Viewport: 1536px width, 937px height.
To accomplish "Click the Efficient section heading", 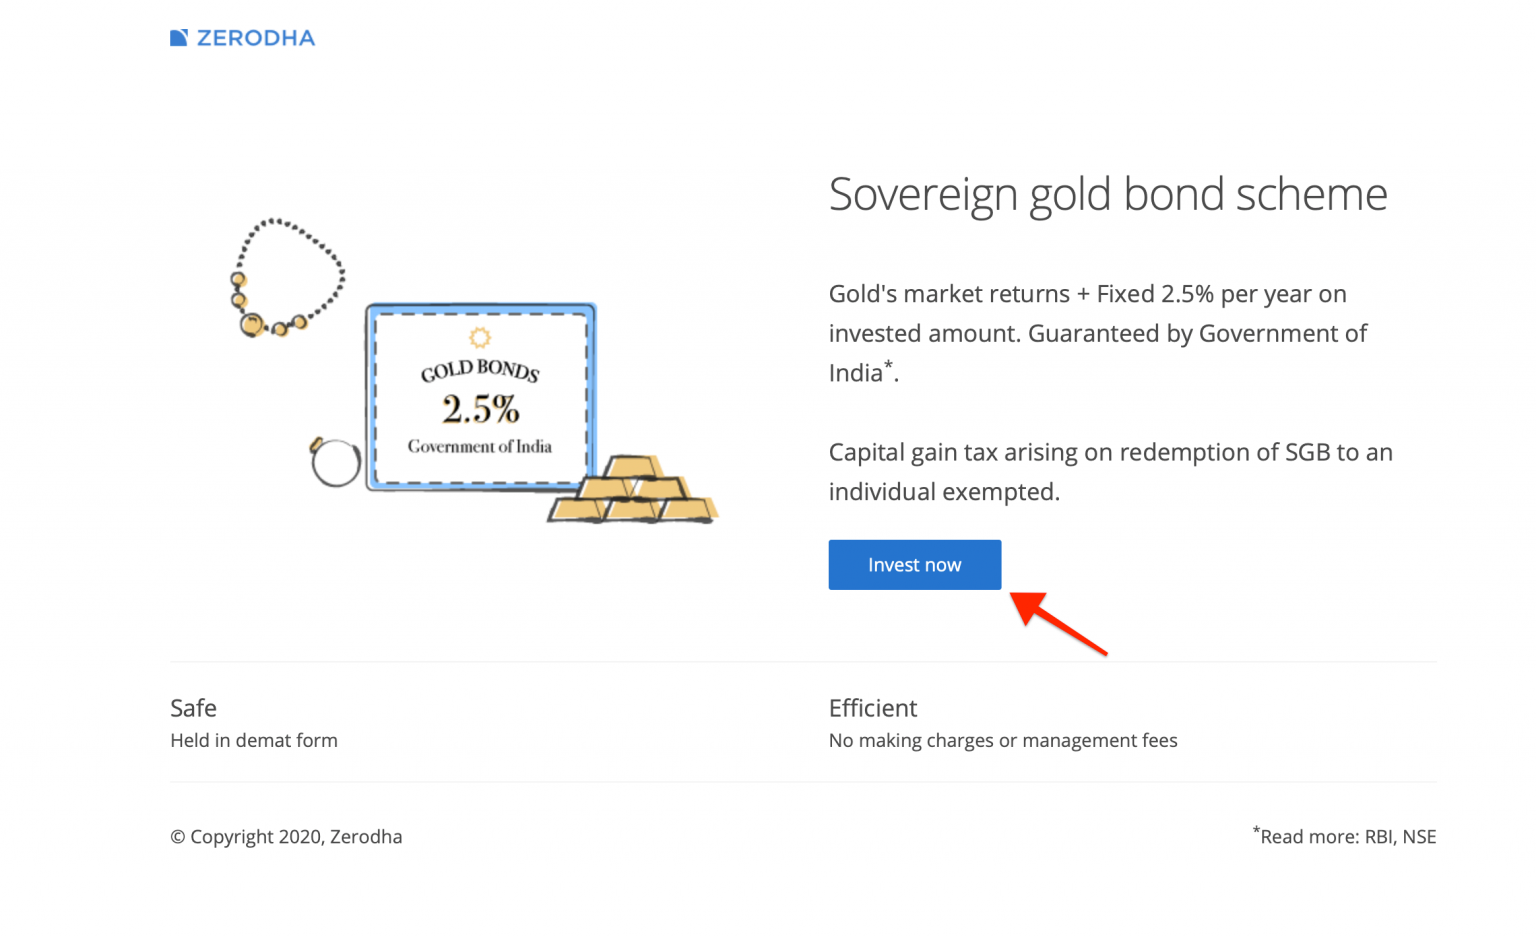I will [871, 708].
